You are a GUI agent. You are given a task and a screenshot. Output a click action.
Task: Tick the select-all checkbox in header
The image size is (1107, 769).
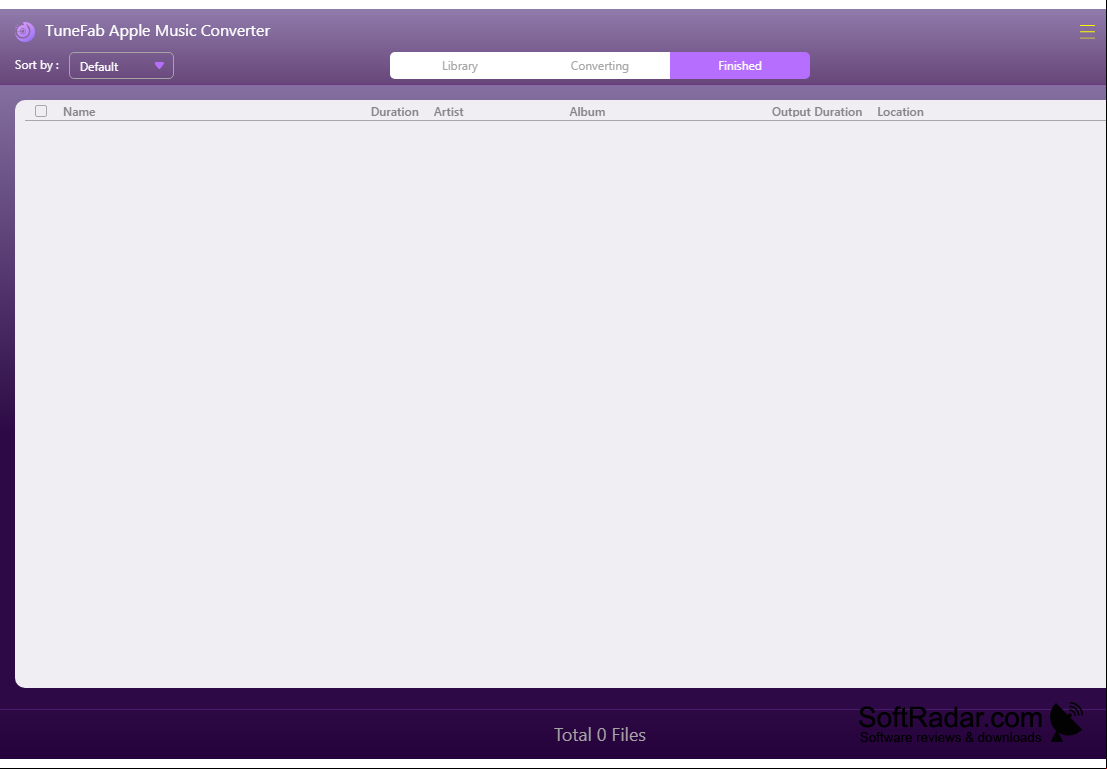point(41,111)
